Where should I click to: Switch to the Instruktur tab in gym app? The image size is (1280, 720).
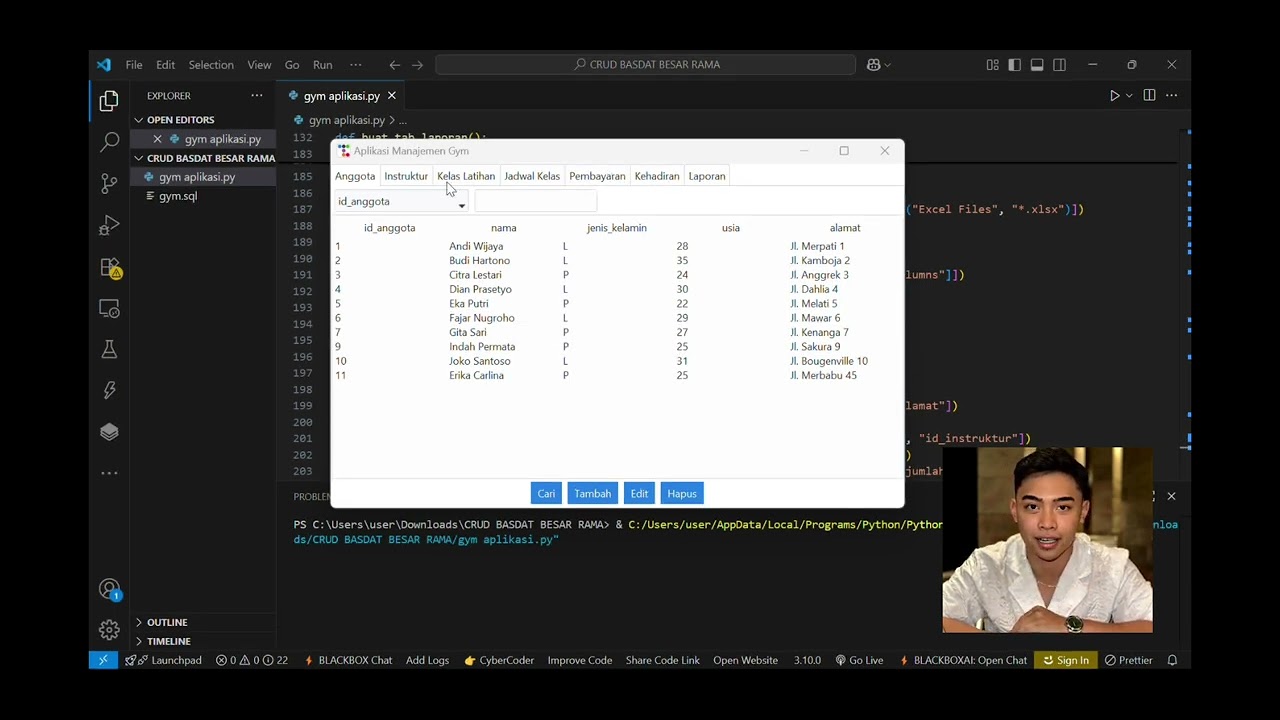[406, 176]
